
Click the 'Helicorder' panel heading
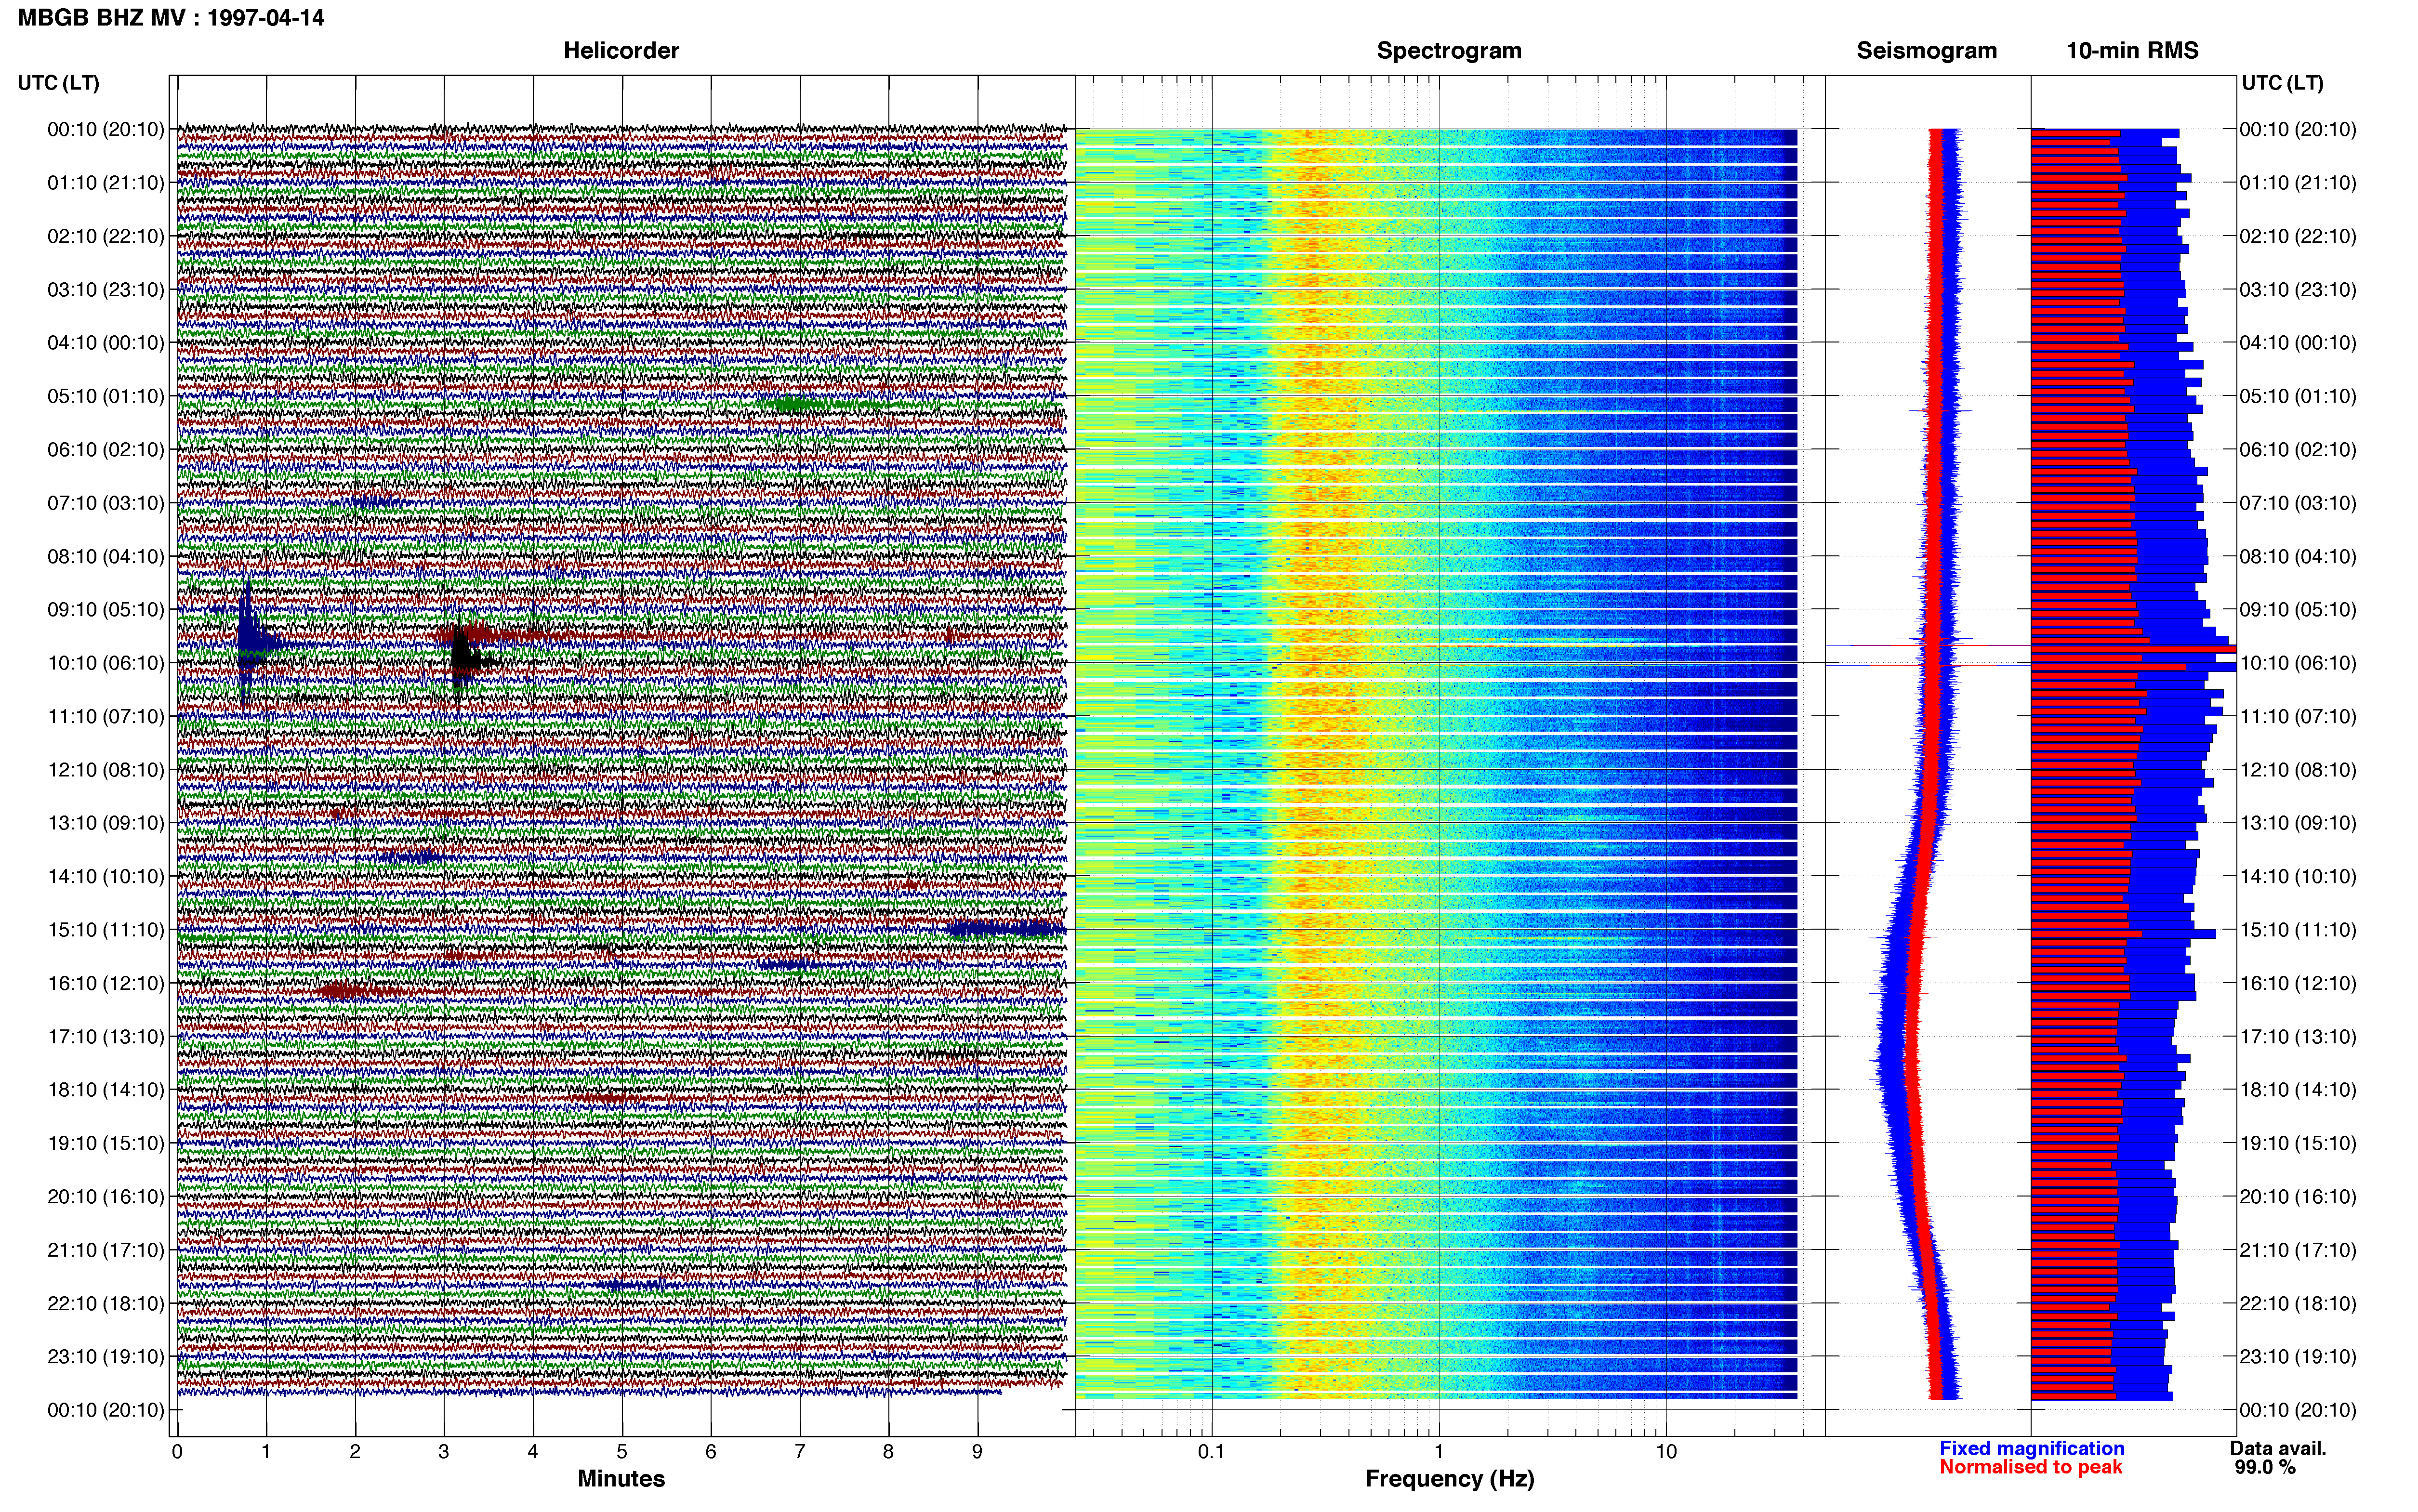621,50
